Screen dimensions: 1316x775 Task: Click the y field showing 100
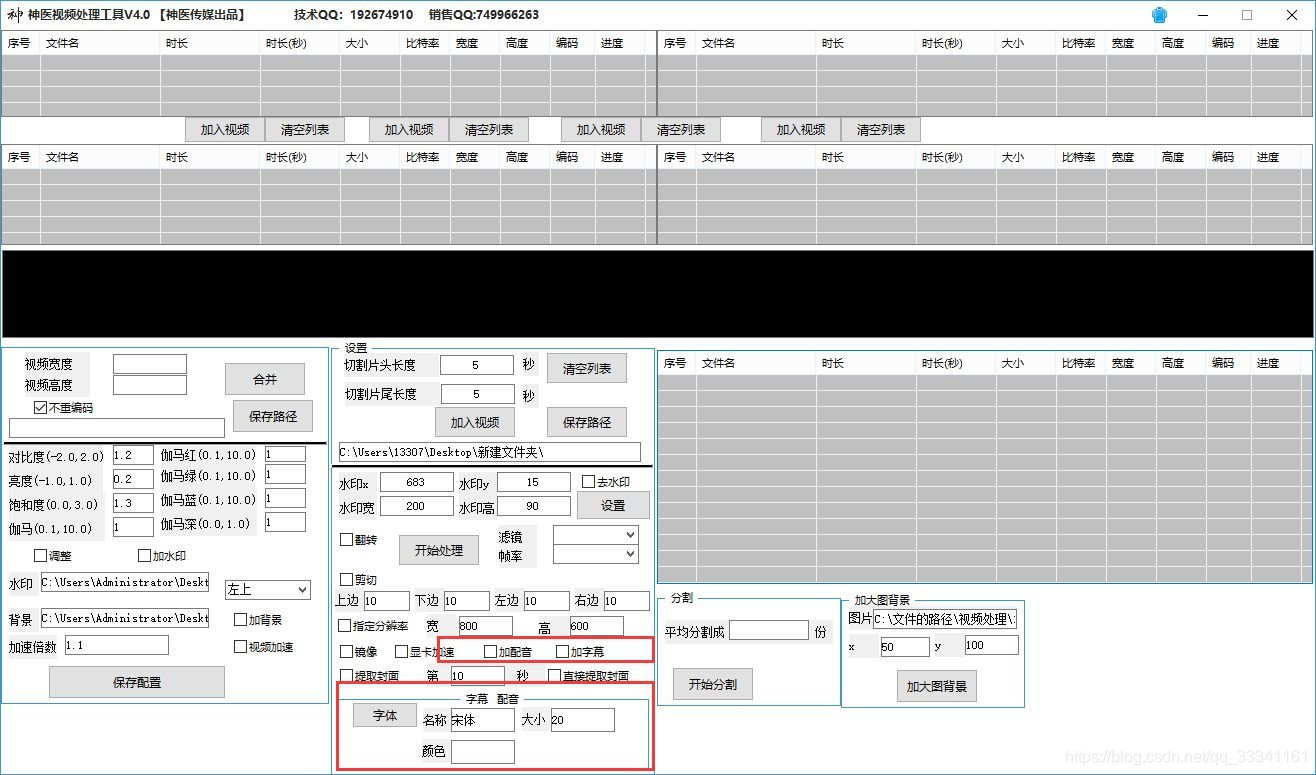991,646
